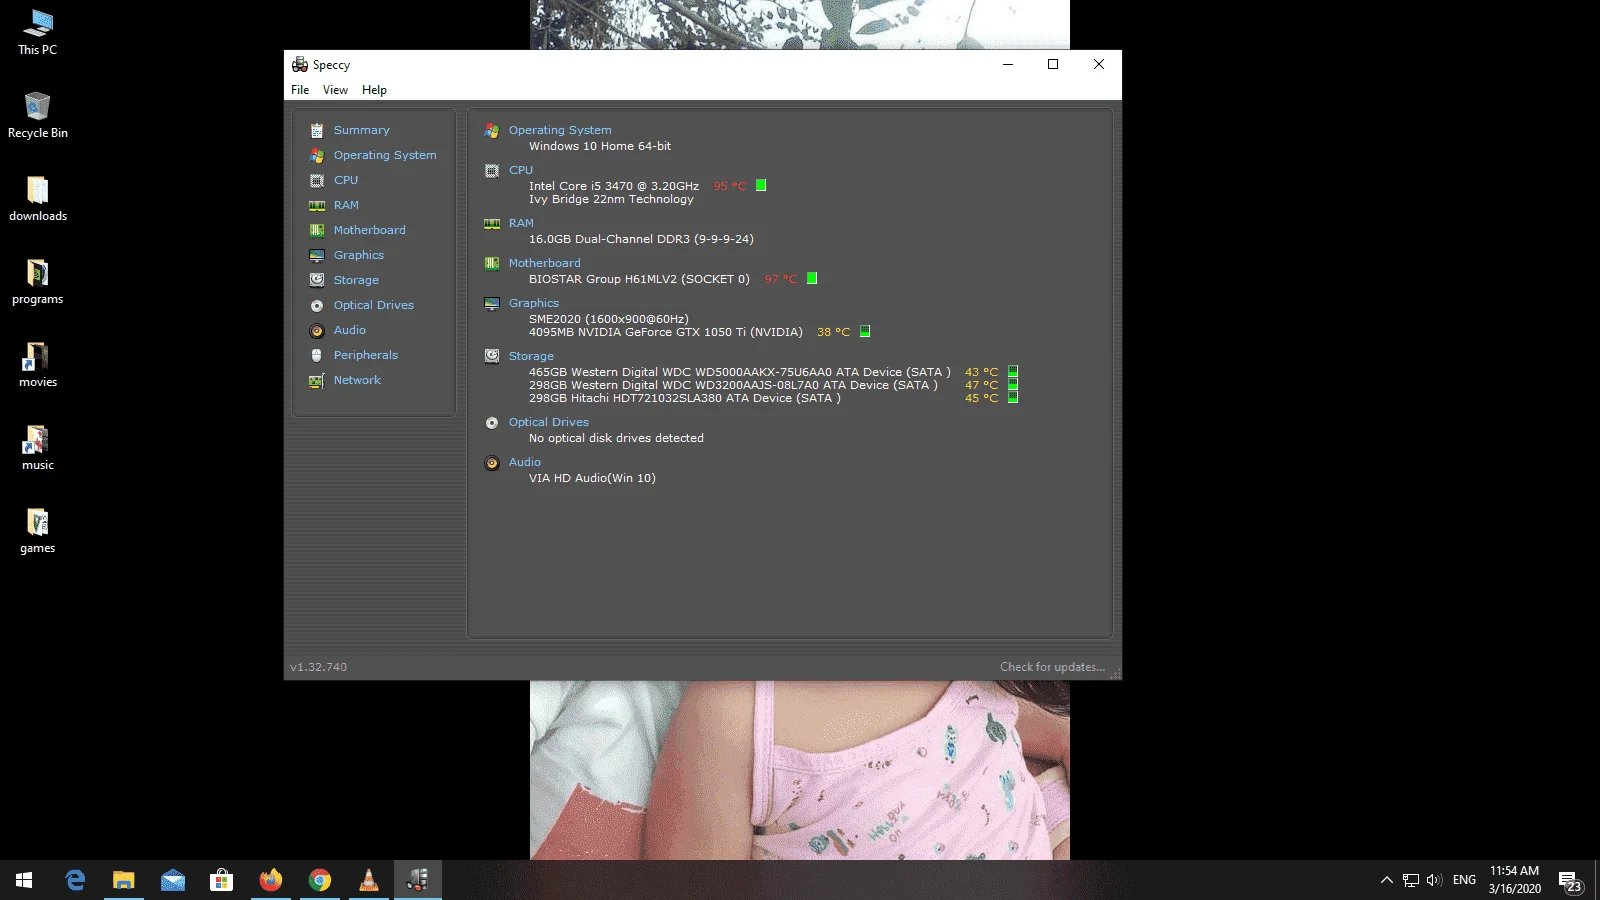Click the CPU heading link in summary
Viewport: 1600px width, 900px height.
(521, 170)
